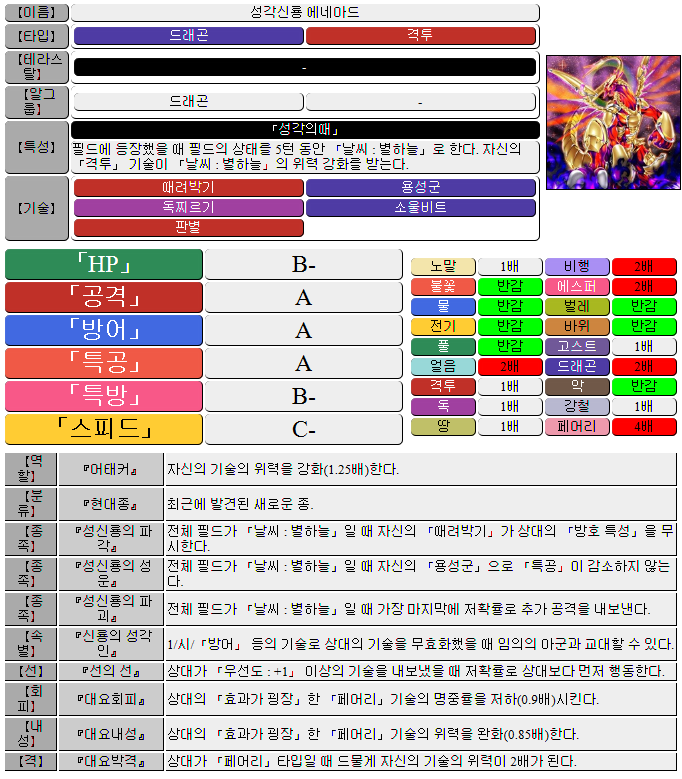Click the yellow 「스피드」 stat label
The width and height of the screenshot is (682, 779).
coord(104,429)
